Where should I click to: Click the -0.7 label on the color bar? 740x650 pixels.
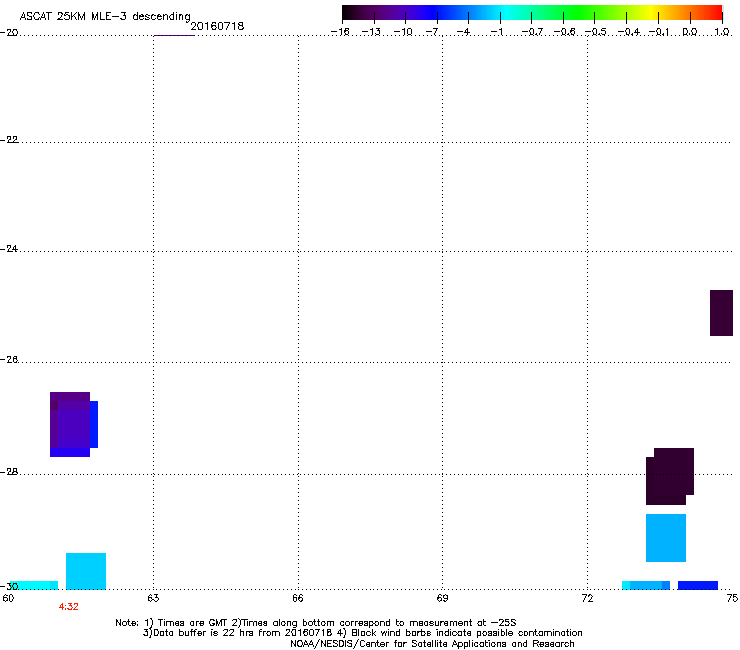[x=532, y=32]
